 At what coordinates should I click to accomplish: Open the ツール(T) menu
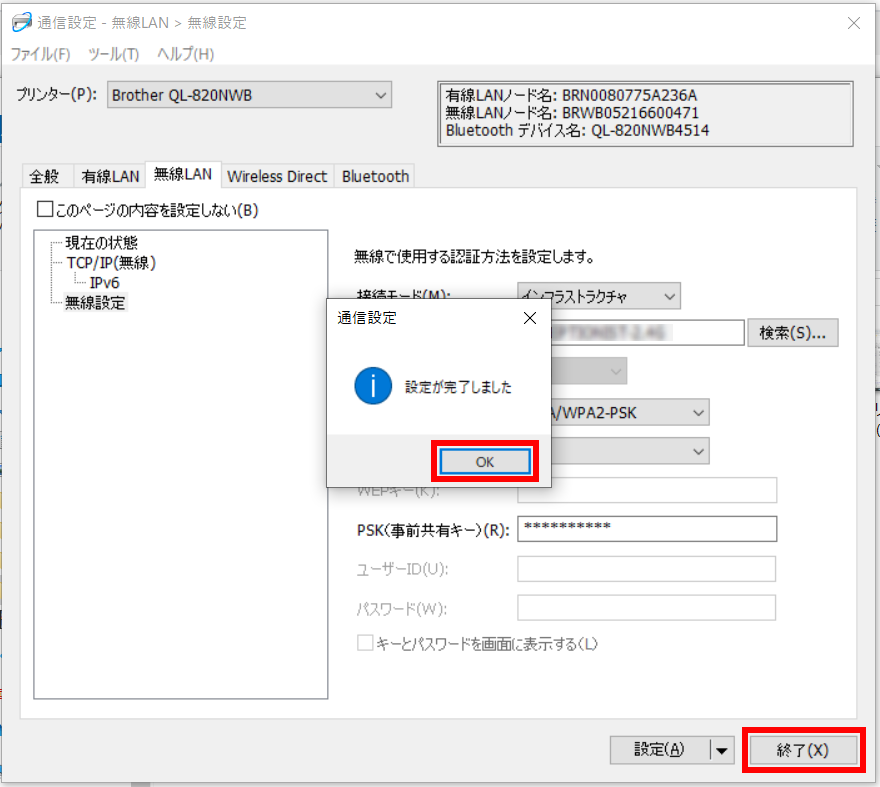(113, 54)
